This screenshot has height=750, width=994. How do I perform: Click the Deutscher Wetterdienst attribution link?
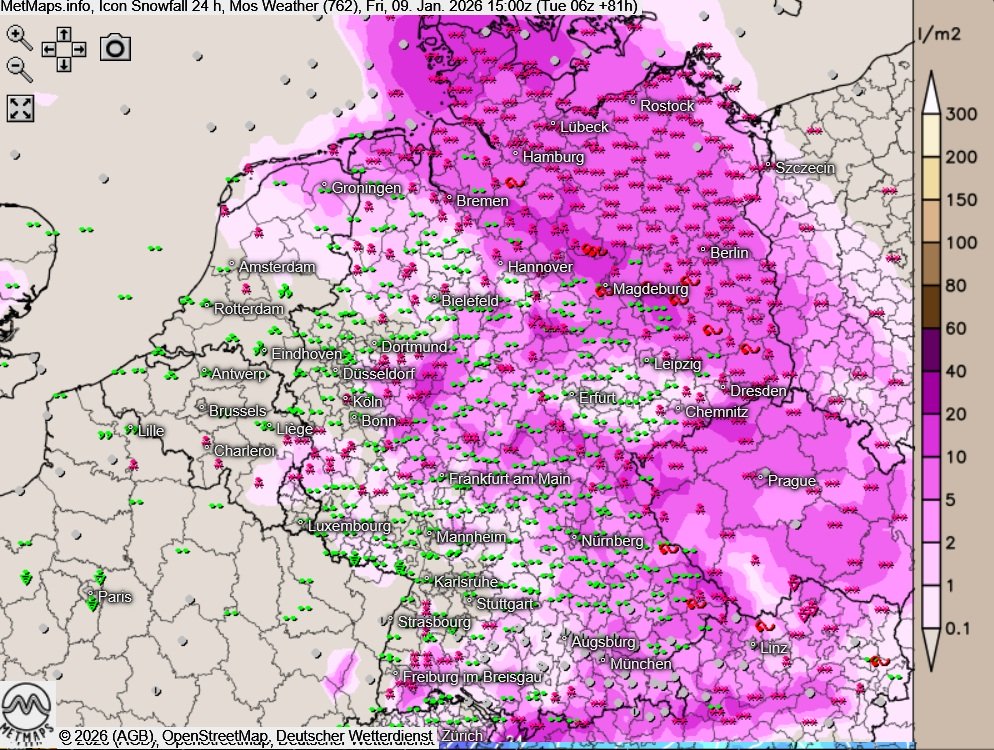coord(354,737)
